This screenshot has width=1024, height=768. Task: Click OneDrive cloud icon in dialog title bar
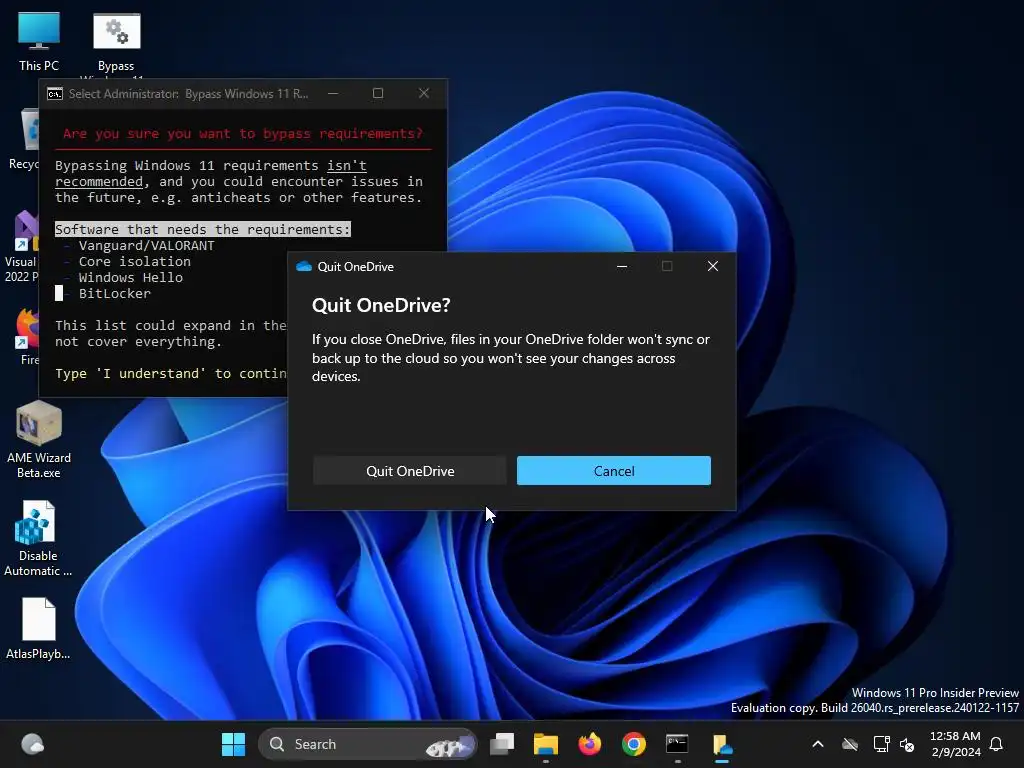(304, 266)
